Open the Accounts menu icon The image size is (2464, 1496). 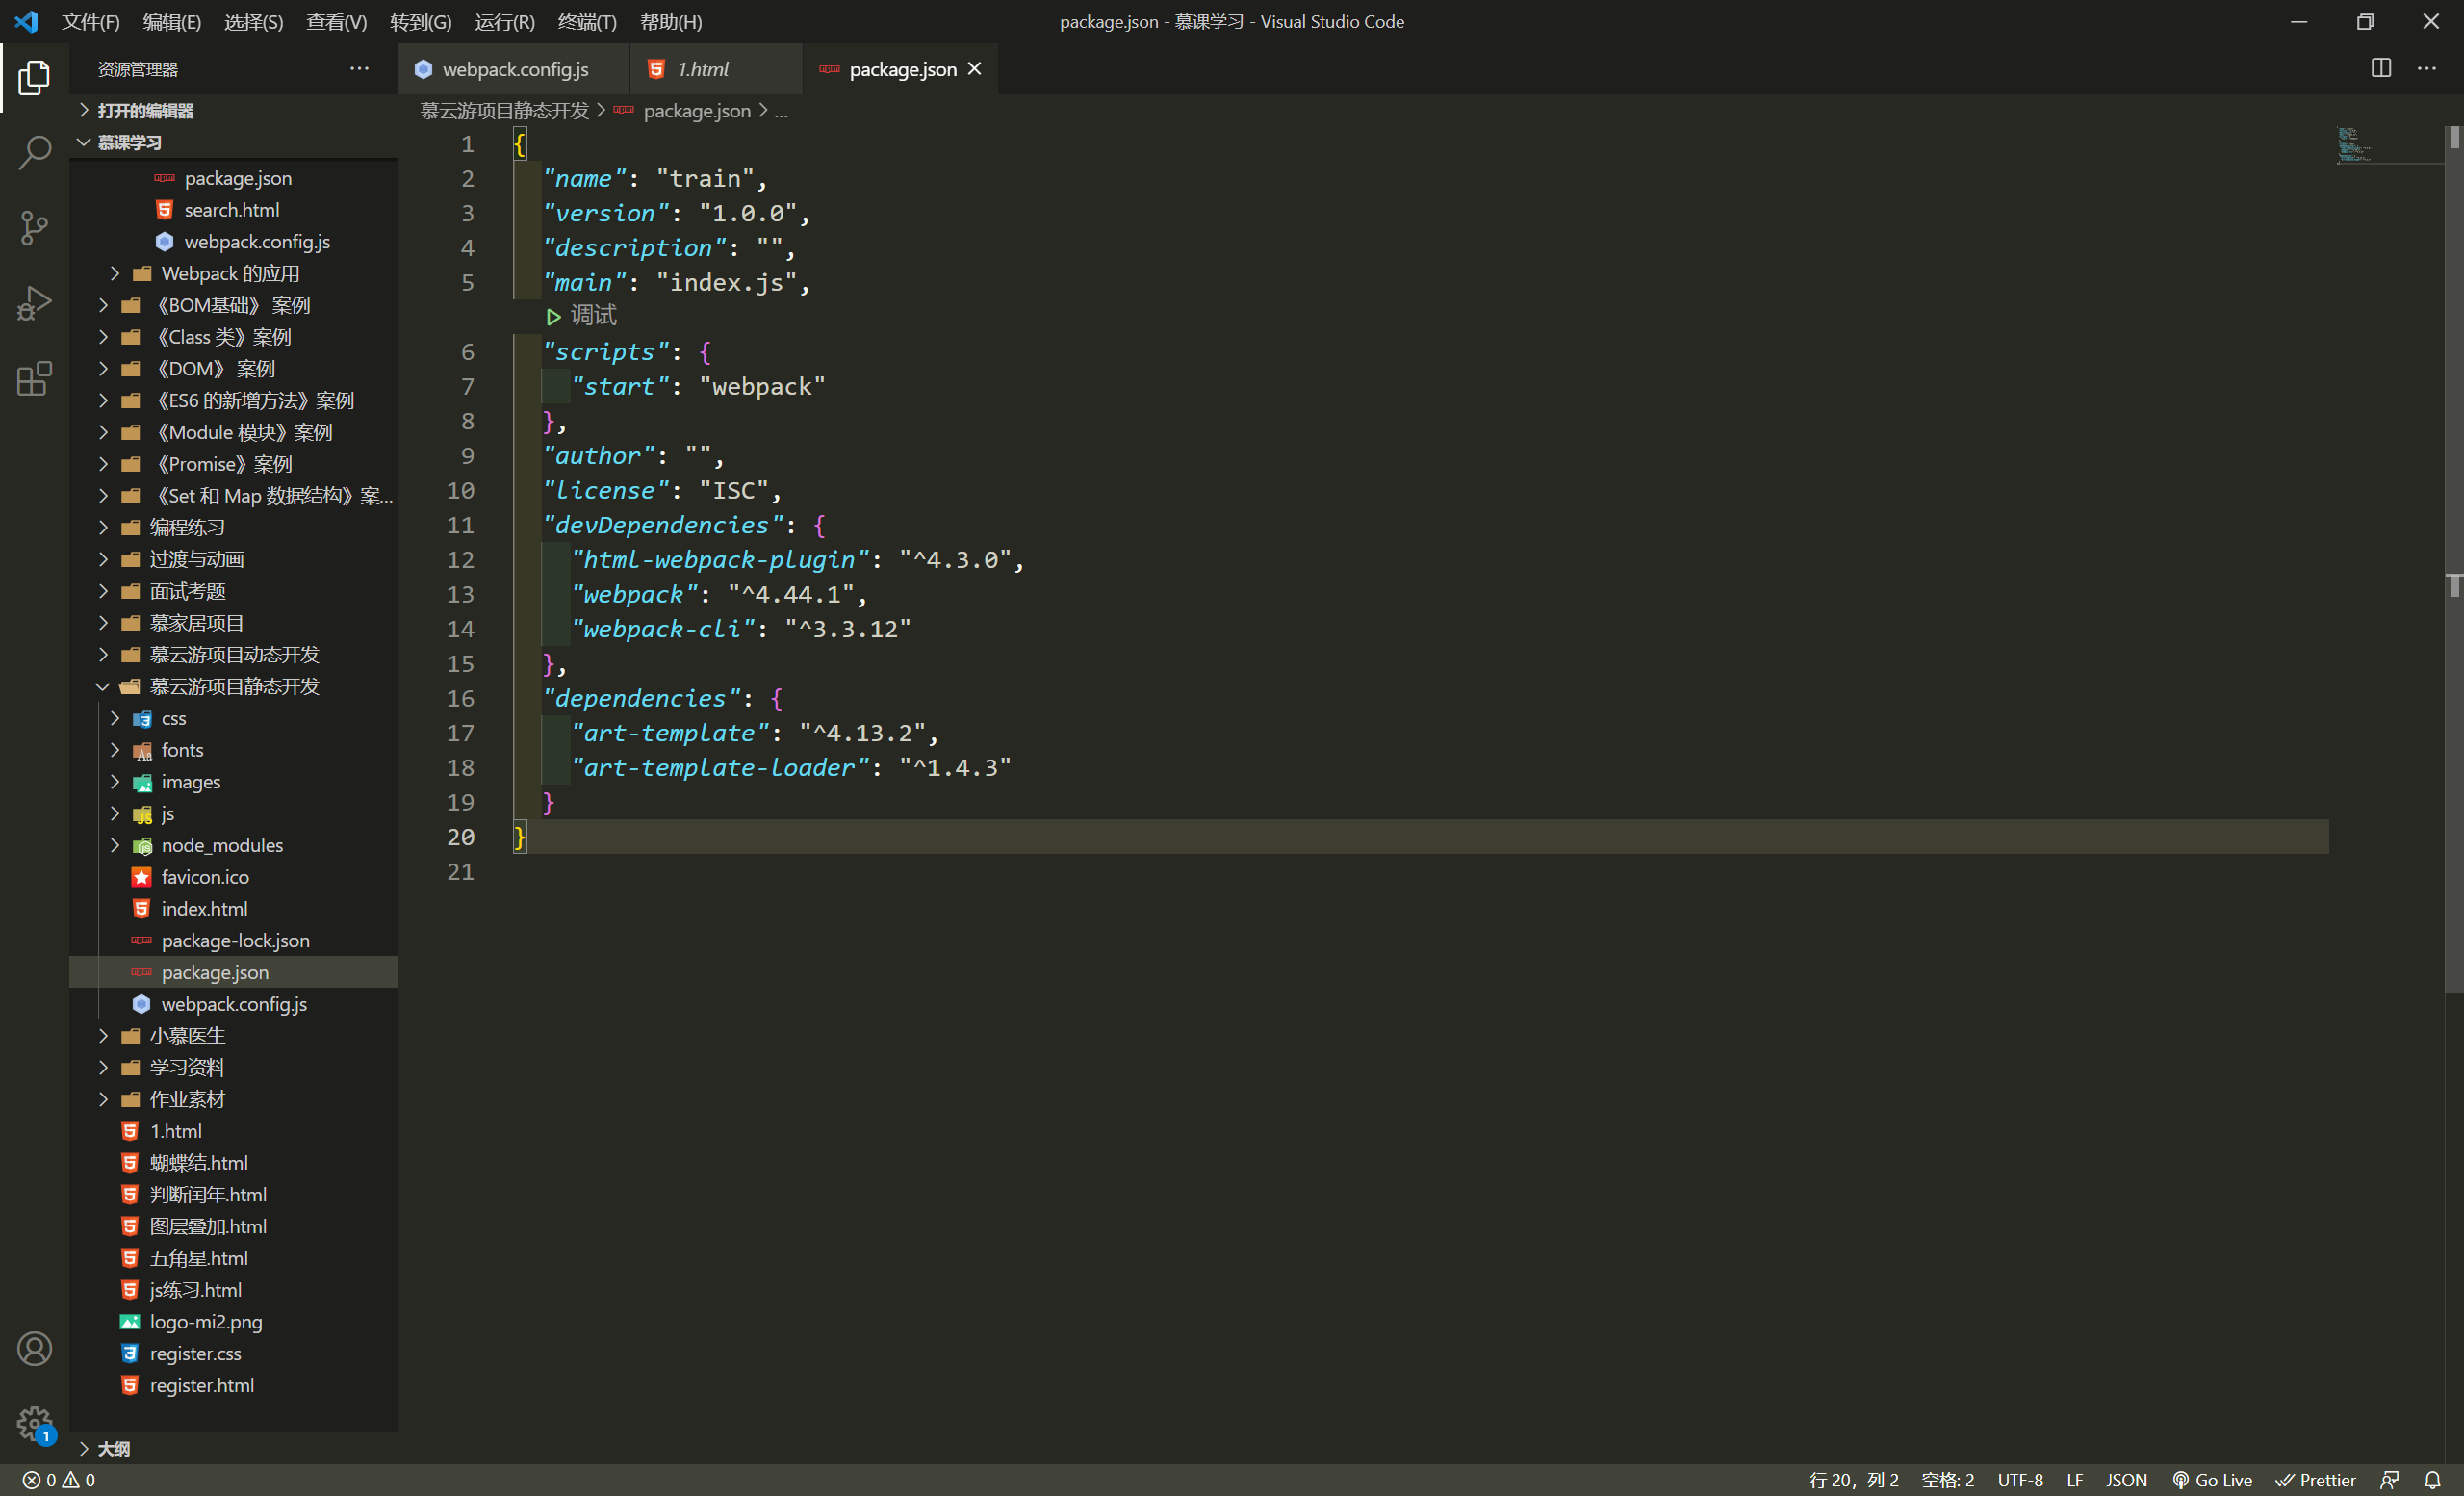(34, 1348)
